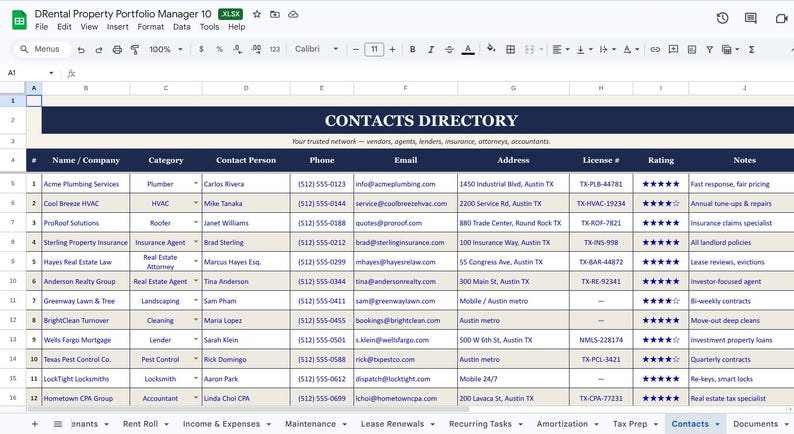Open the Format menu
Image resolution: width=794 pixels, height=434 pixels.
(150, 27)
